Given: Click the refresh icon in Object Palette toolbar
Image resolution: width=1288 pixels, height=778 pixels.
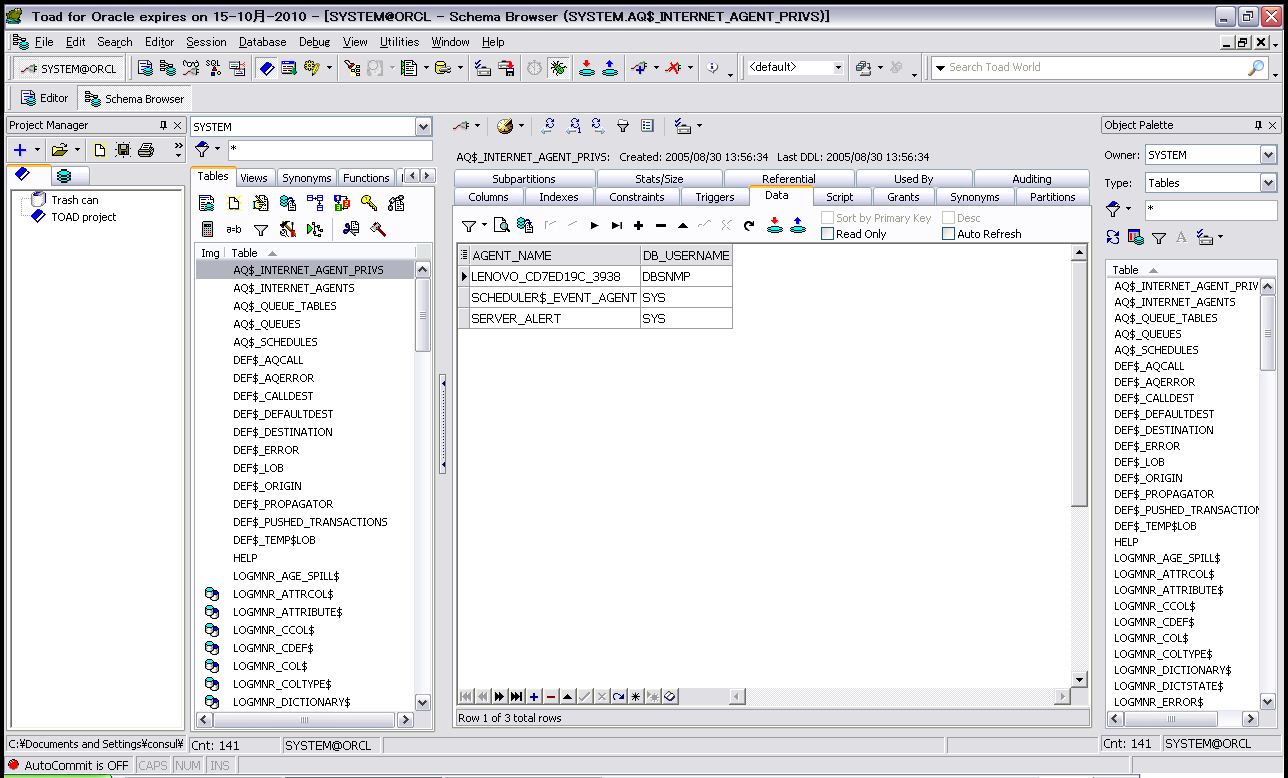Looking at the screenshot, I should click(x=1113, y=237).
